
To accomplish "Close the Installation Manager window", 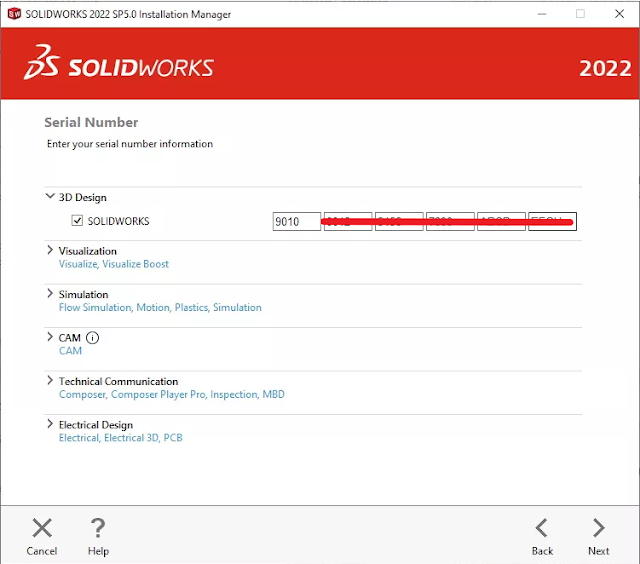I will click(619, 14).
